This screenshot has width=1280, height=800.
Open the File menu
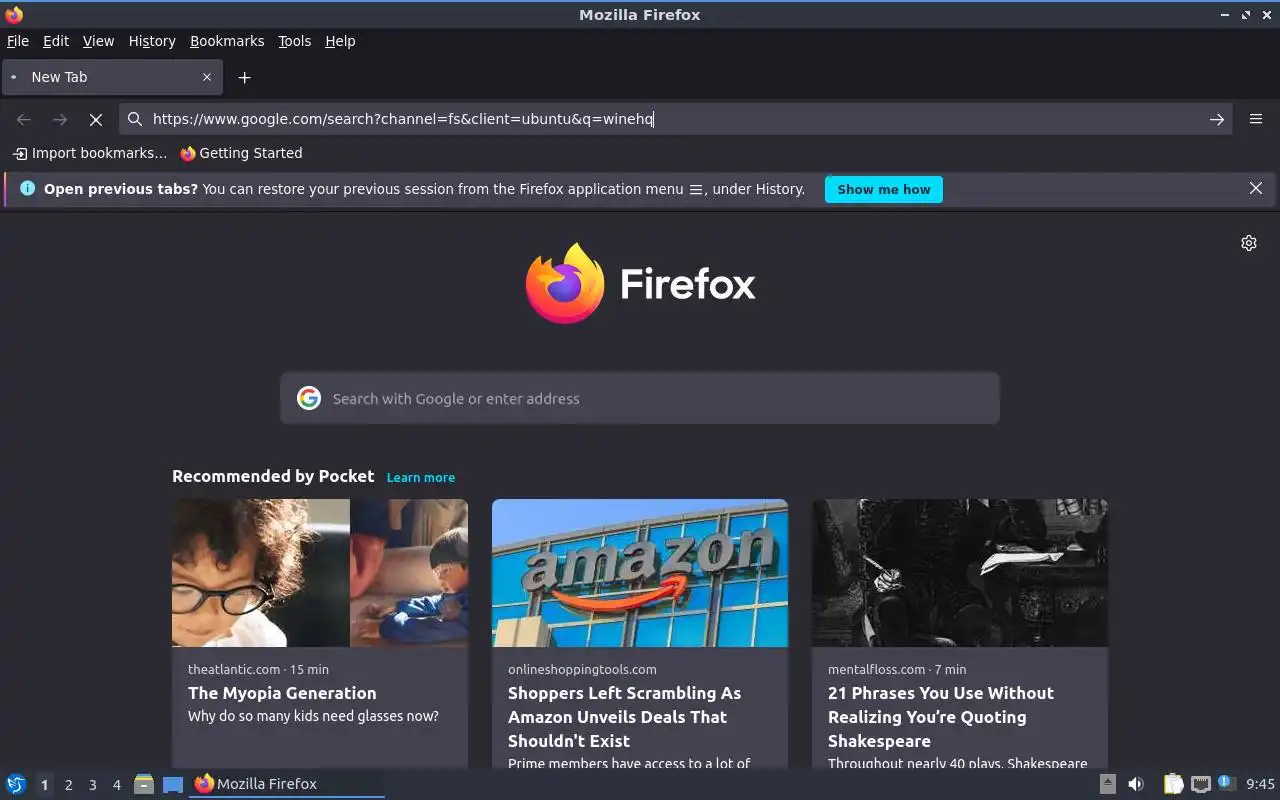pos(18,41)
